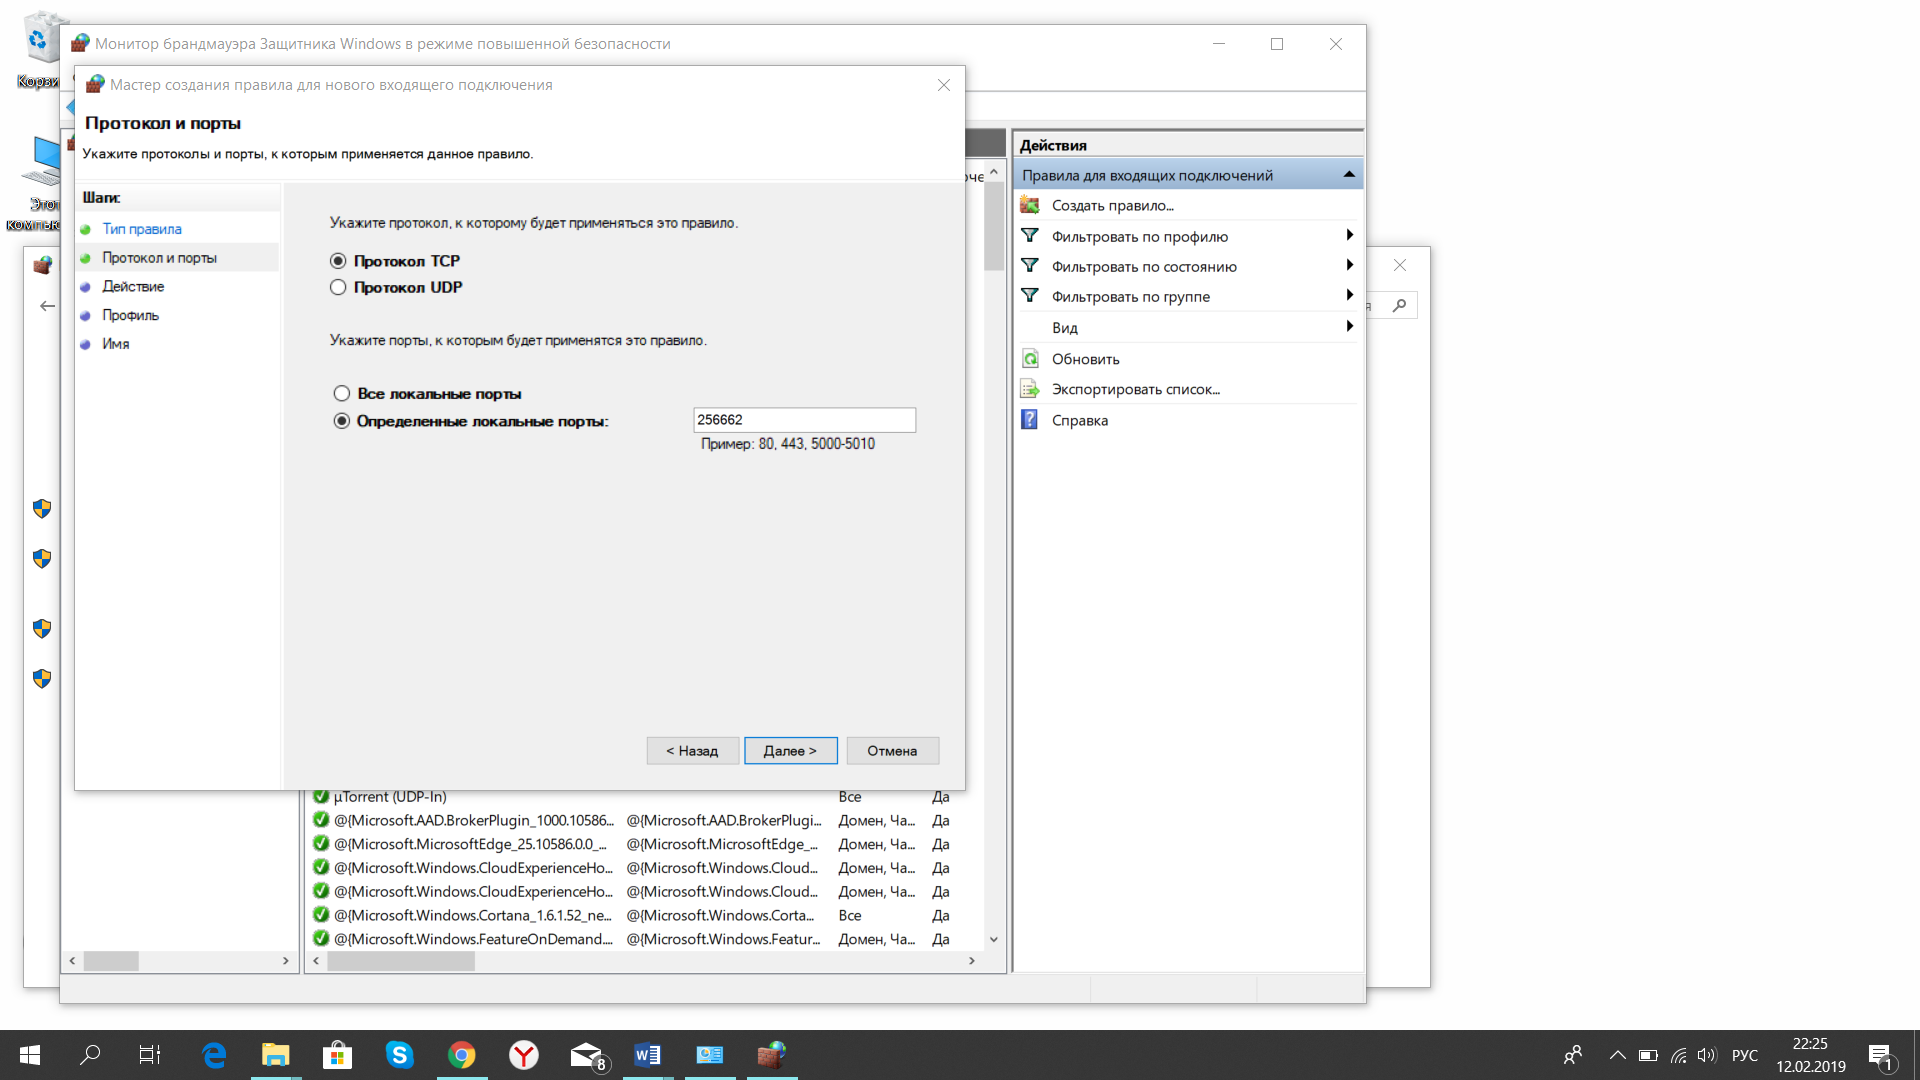The image size is (1920, 1080).
Task: Collapse 'Правила для входящих подключений' section
Action: 1348,175
